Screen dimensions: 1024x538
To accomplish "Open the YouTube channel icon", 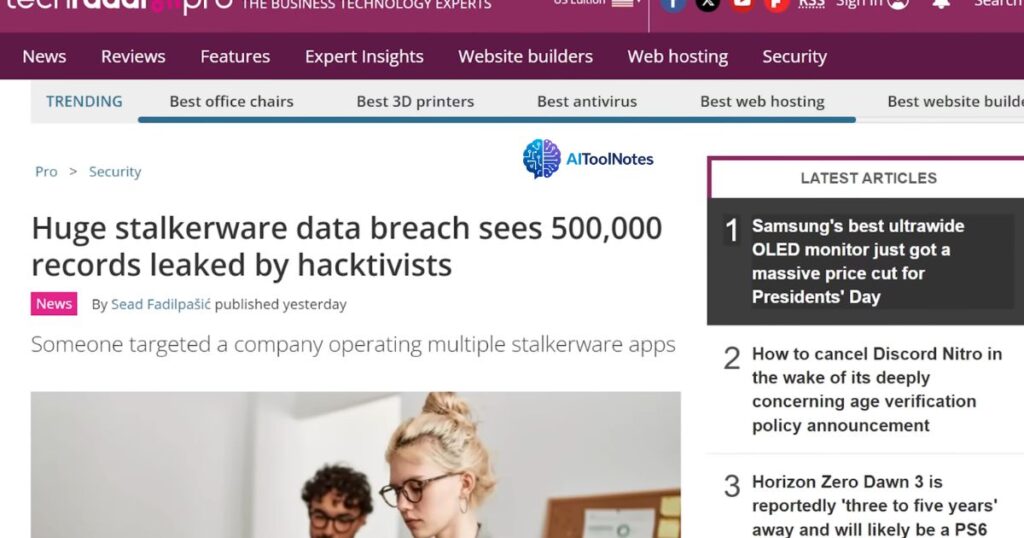I will pyautogui.click(x=741, y=3).
